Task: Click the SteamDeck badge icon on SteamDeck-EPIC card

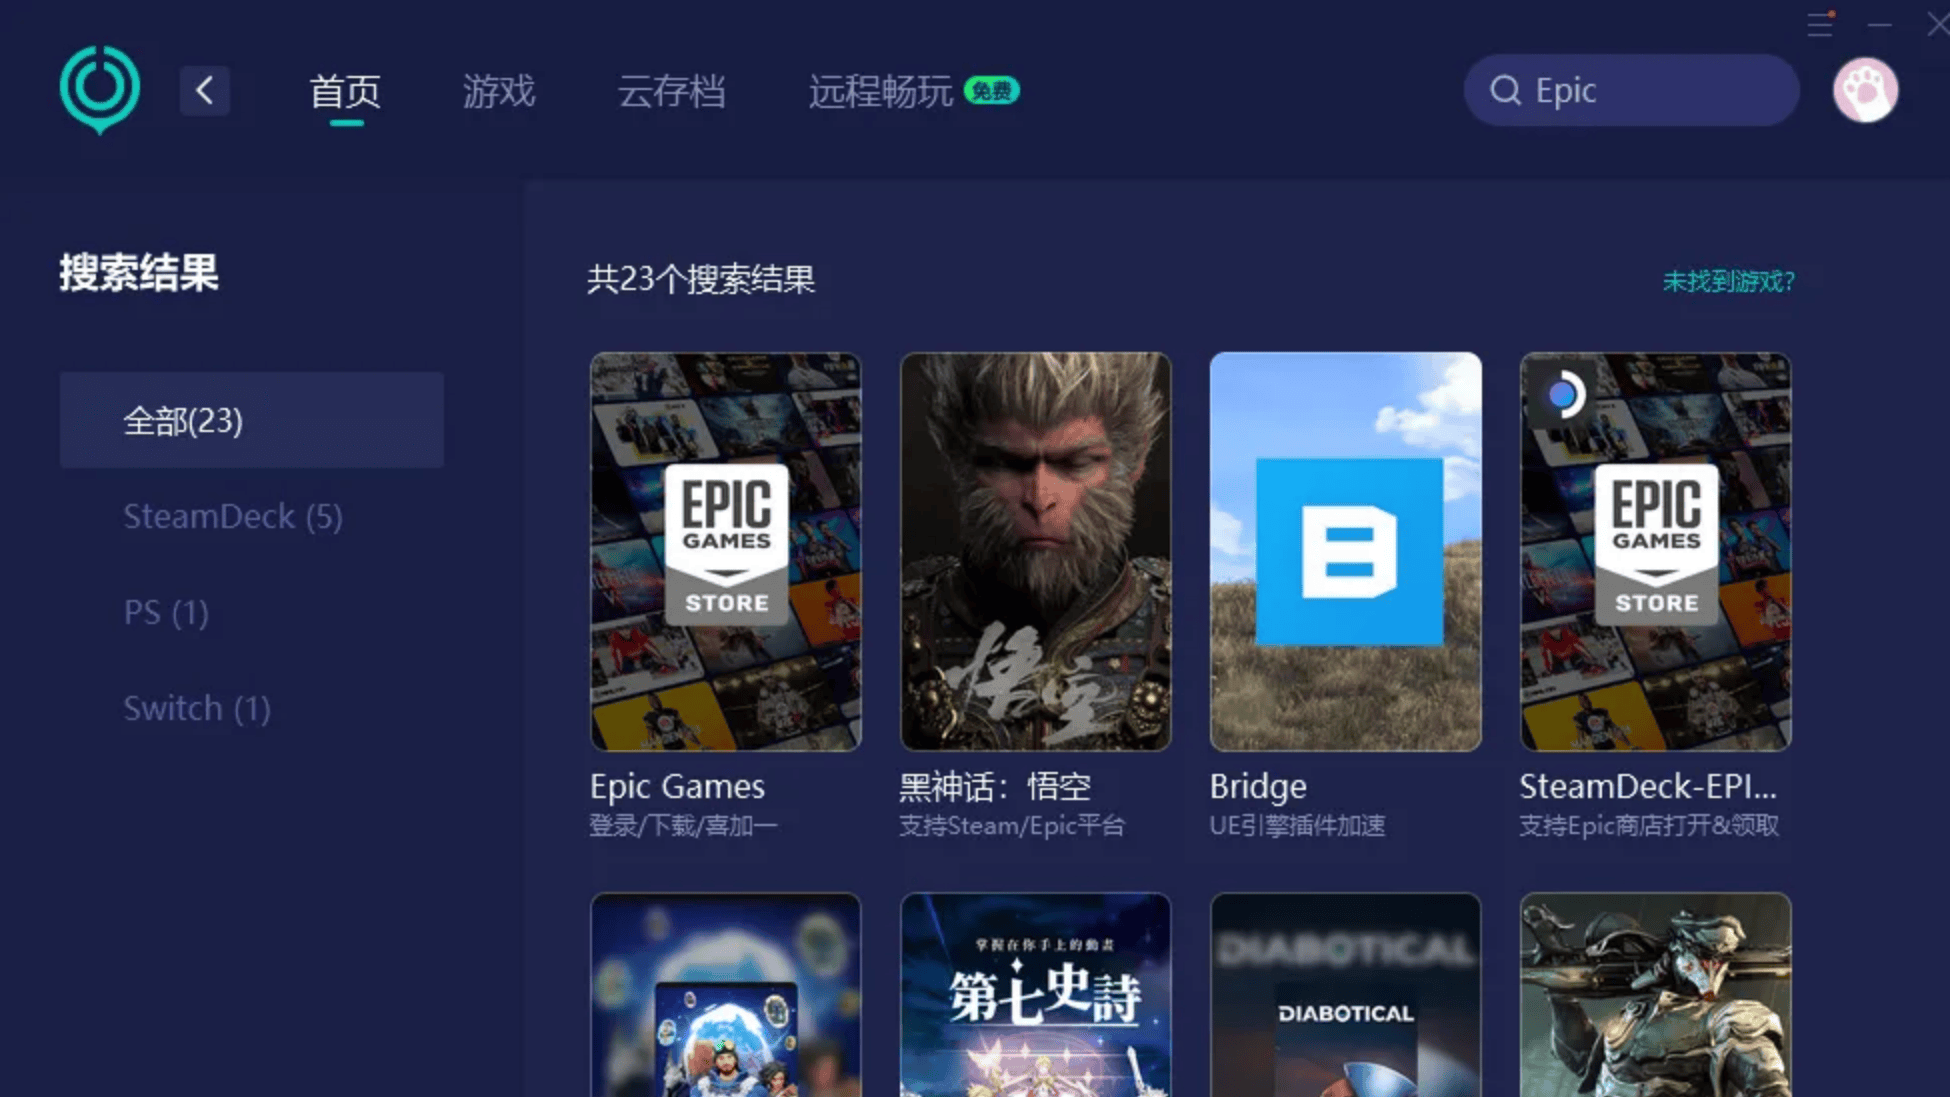Action: click(x=1561, y=395)
